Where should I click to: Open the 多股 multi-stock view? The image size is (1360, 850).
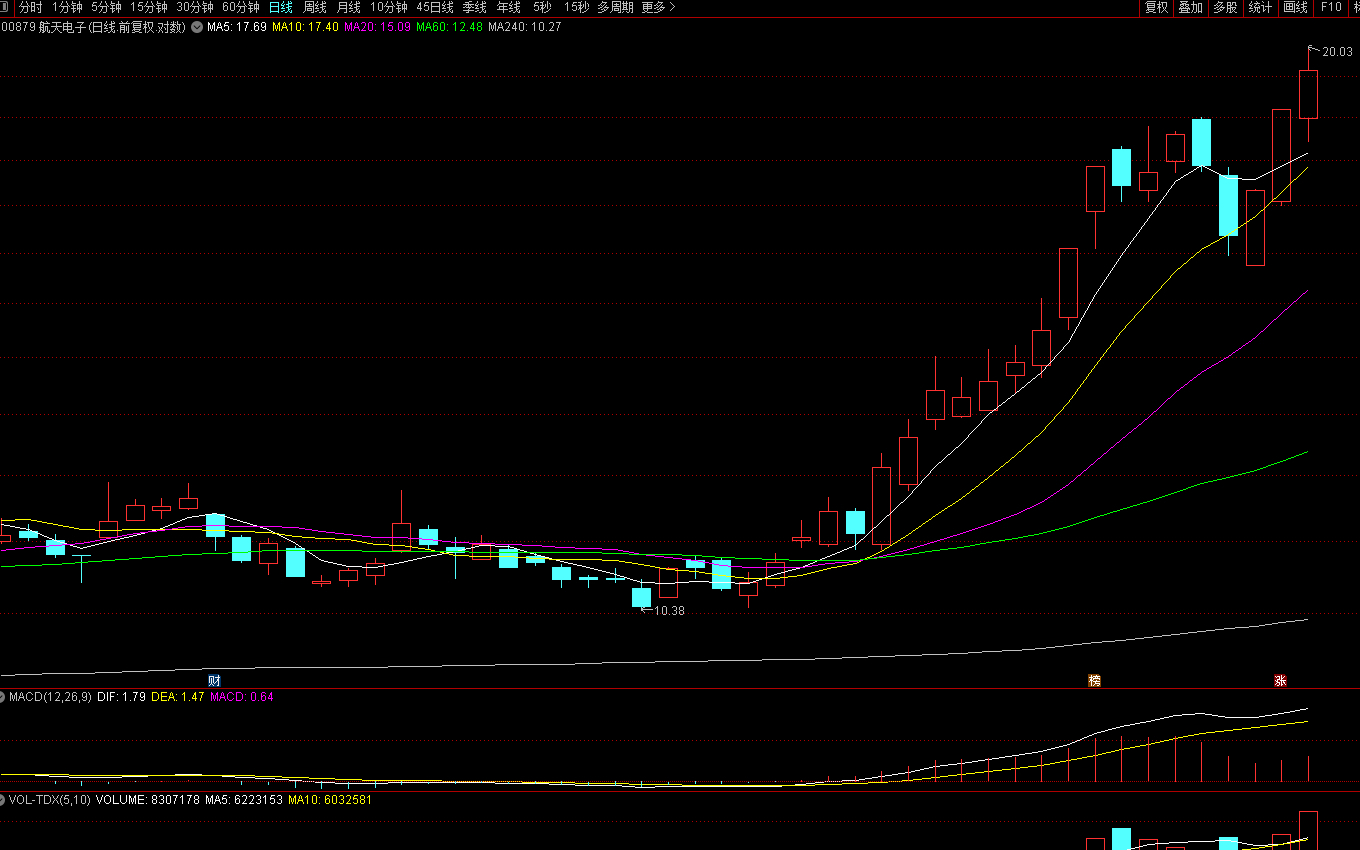[1225, 7]
